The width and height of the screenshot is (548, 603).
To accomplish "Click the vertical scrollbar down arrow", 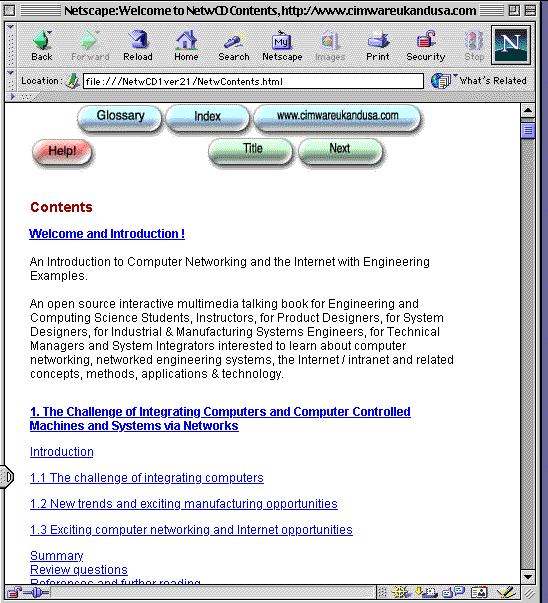I will pos(528,577).
